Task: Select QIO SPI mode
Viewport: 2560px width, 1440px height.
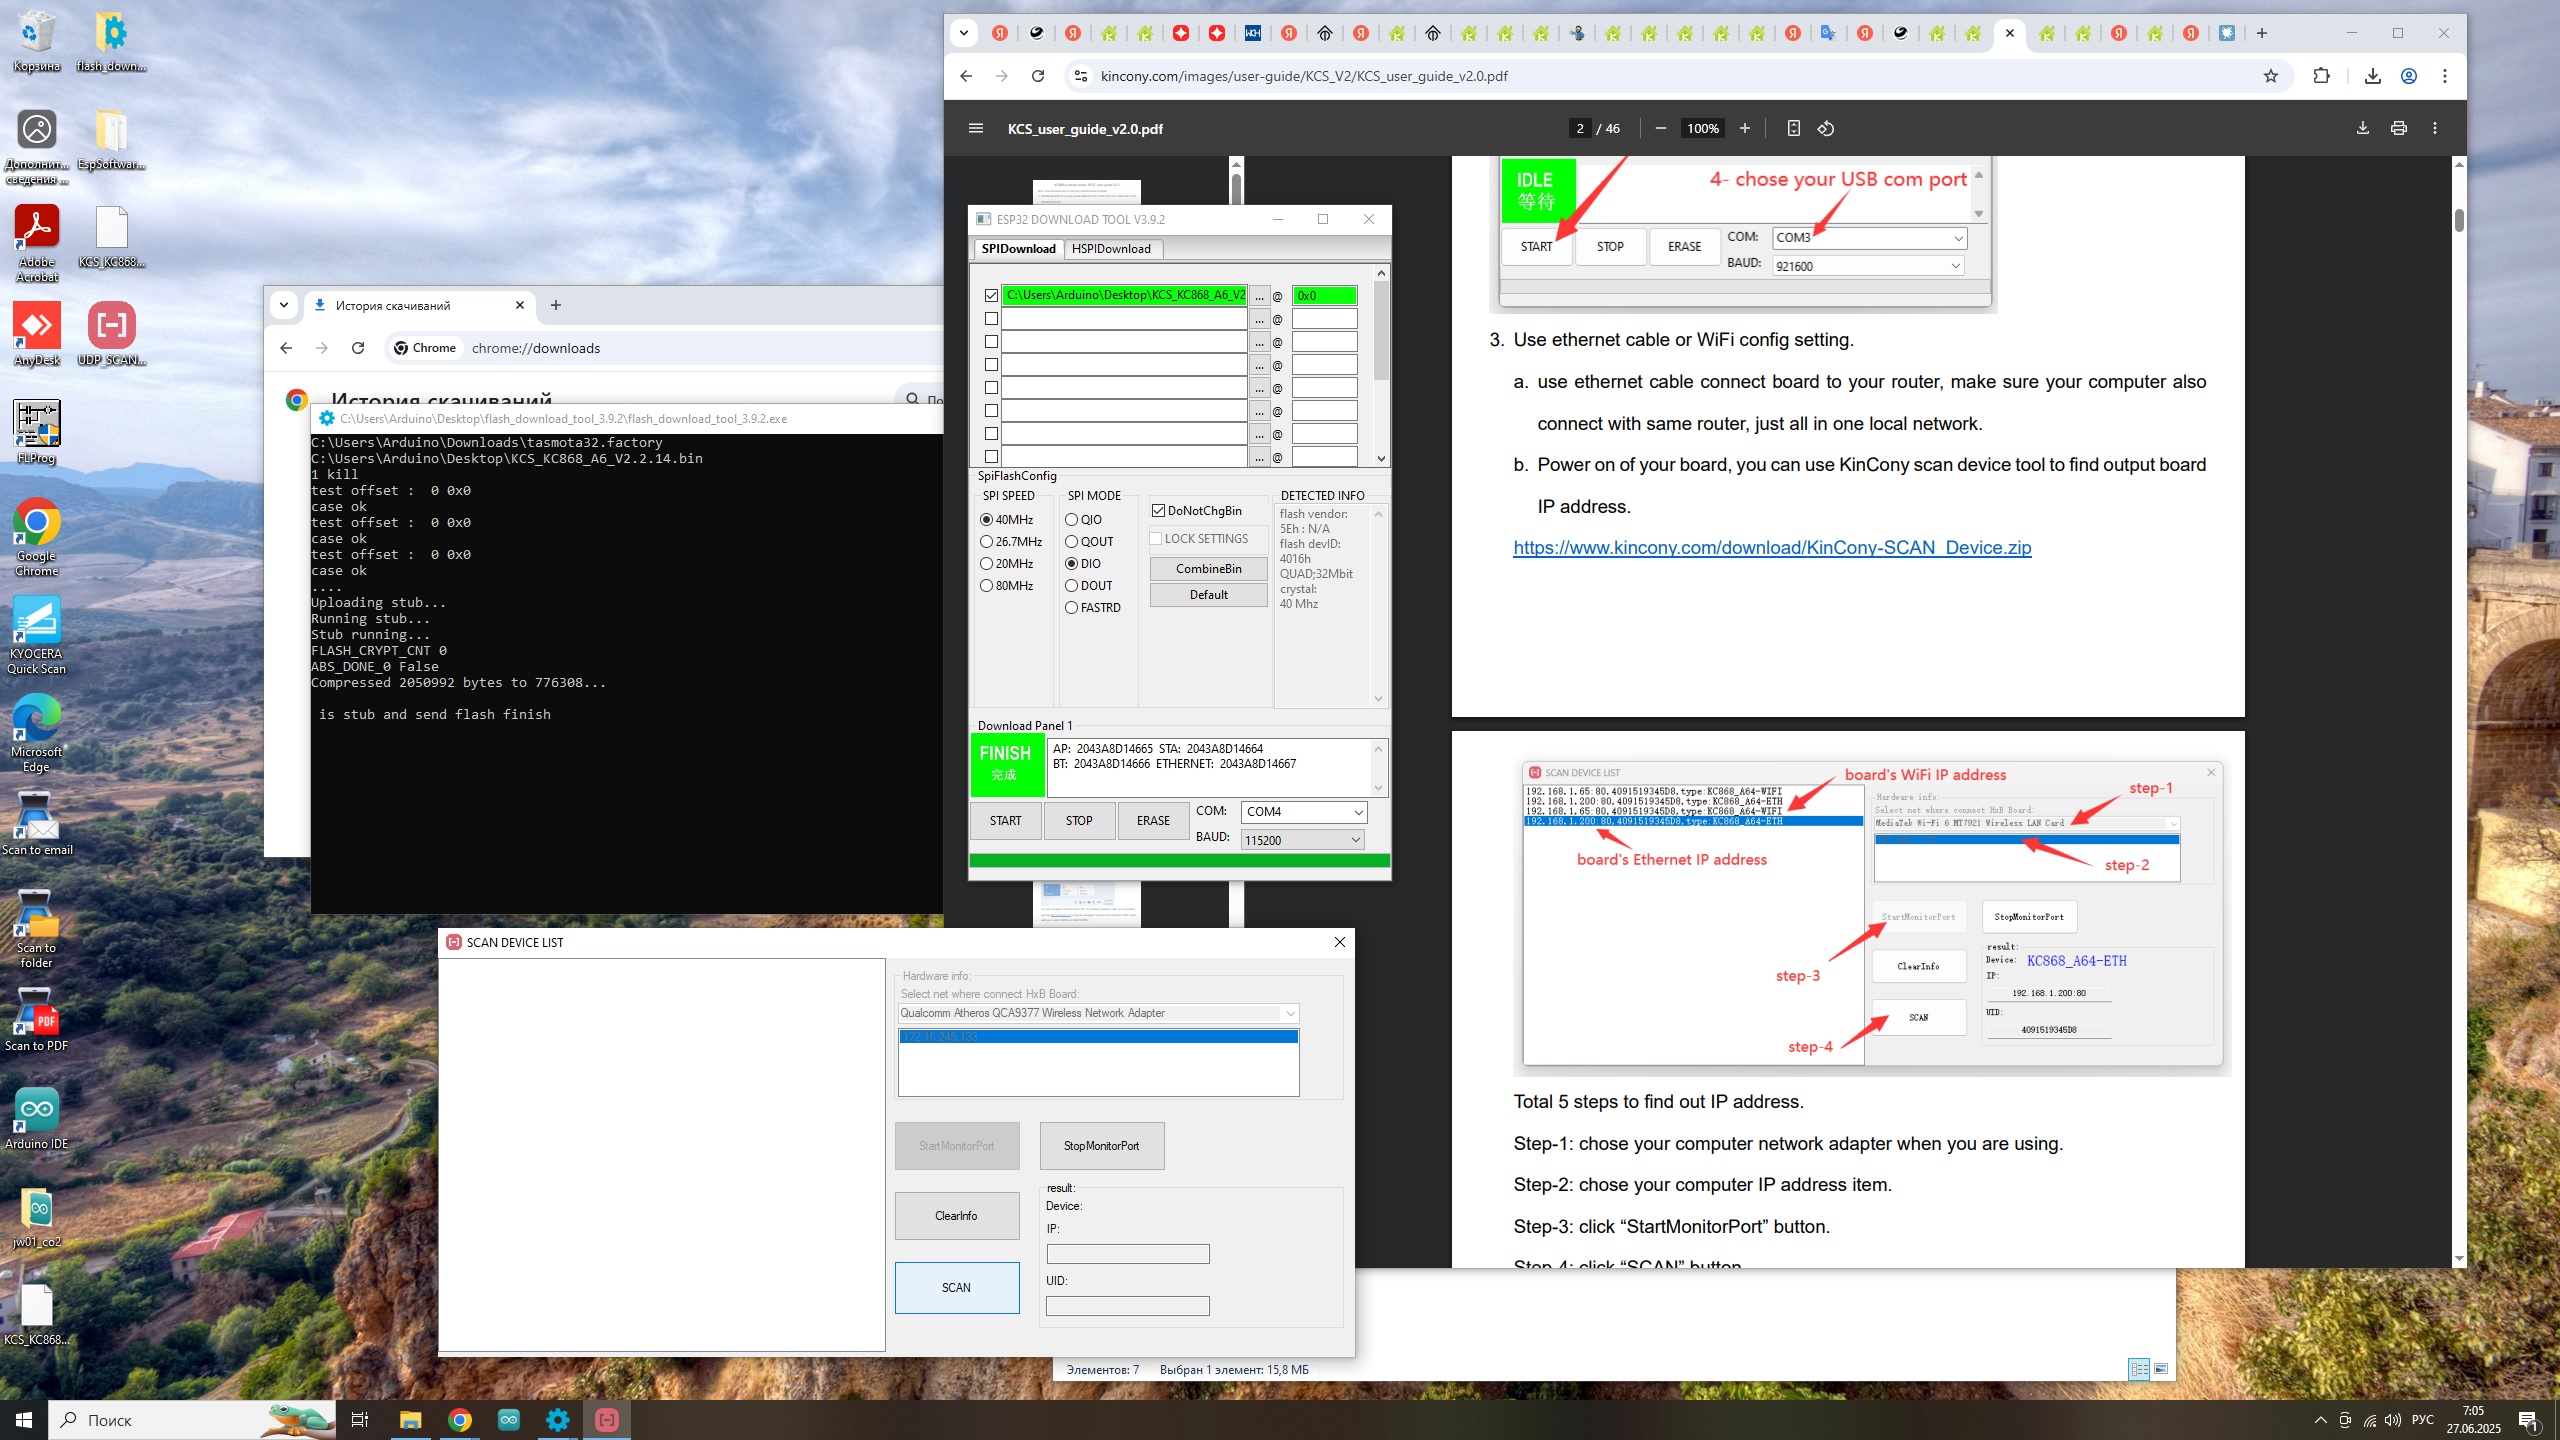Action: 1072,520
